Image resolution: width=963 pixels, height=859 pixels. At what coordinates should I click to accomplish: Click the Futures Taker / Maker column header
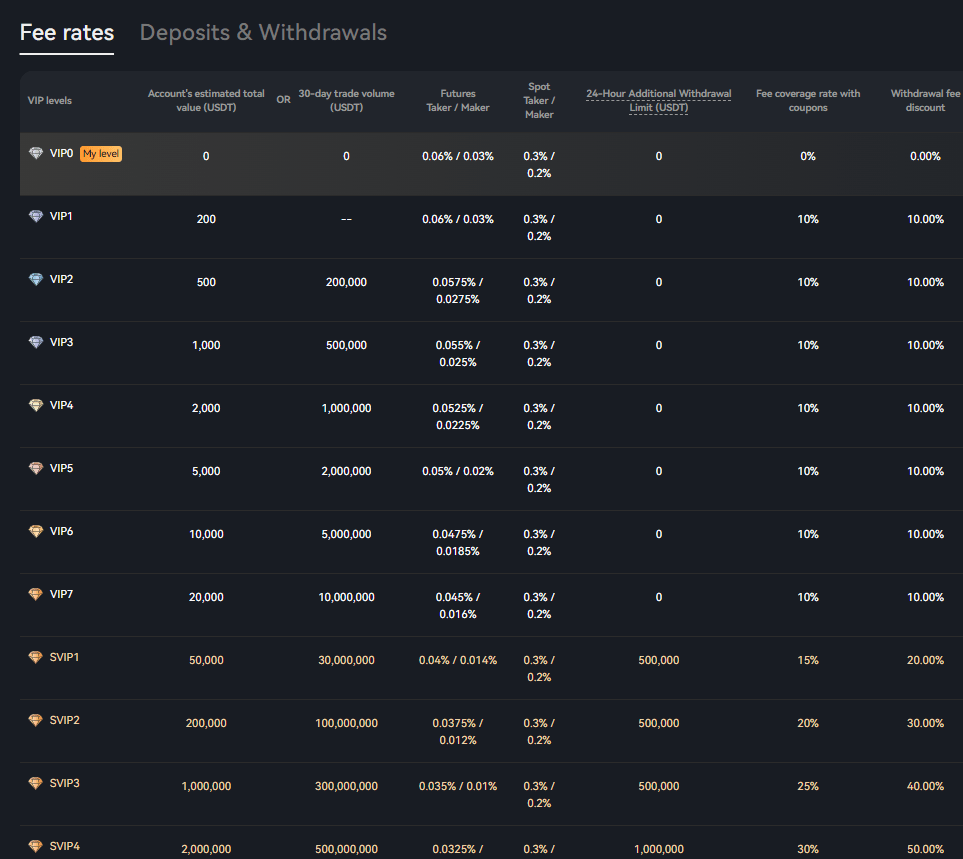coord(458,100)
